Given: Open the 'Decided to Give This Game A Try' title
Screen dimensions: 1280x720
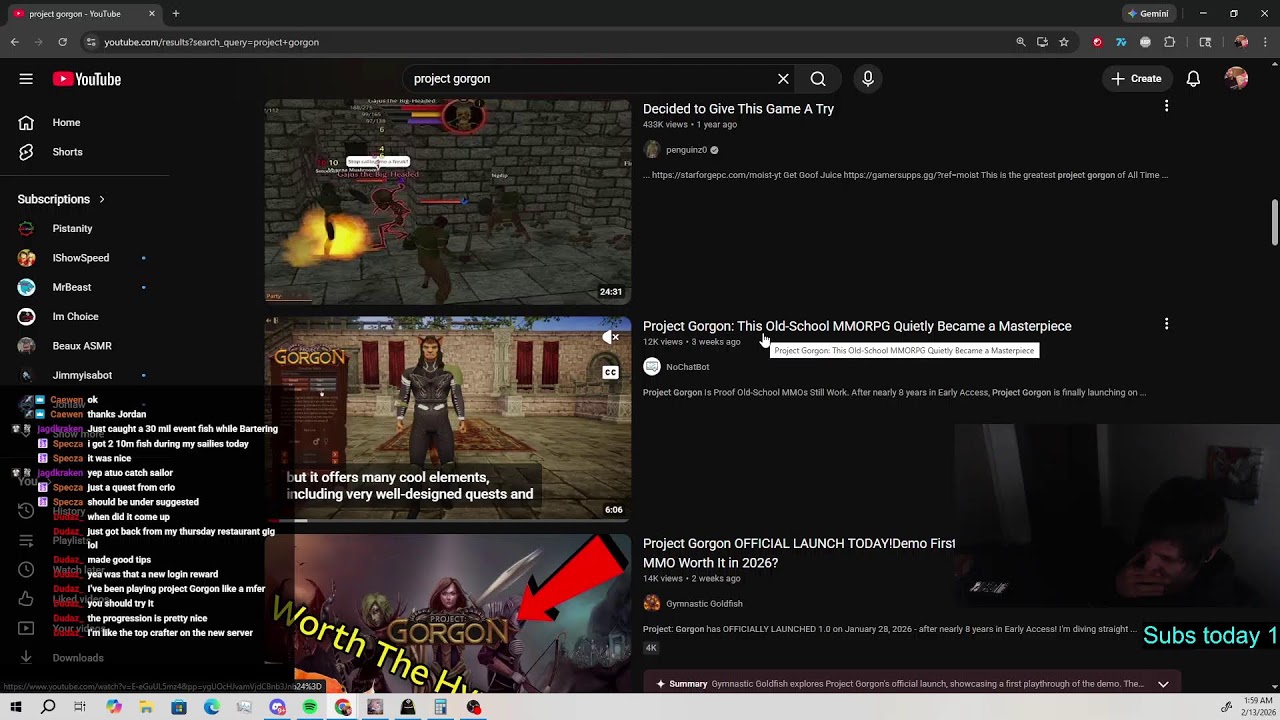Looking at the screenshot, I should [x=738, y=109].
